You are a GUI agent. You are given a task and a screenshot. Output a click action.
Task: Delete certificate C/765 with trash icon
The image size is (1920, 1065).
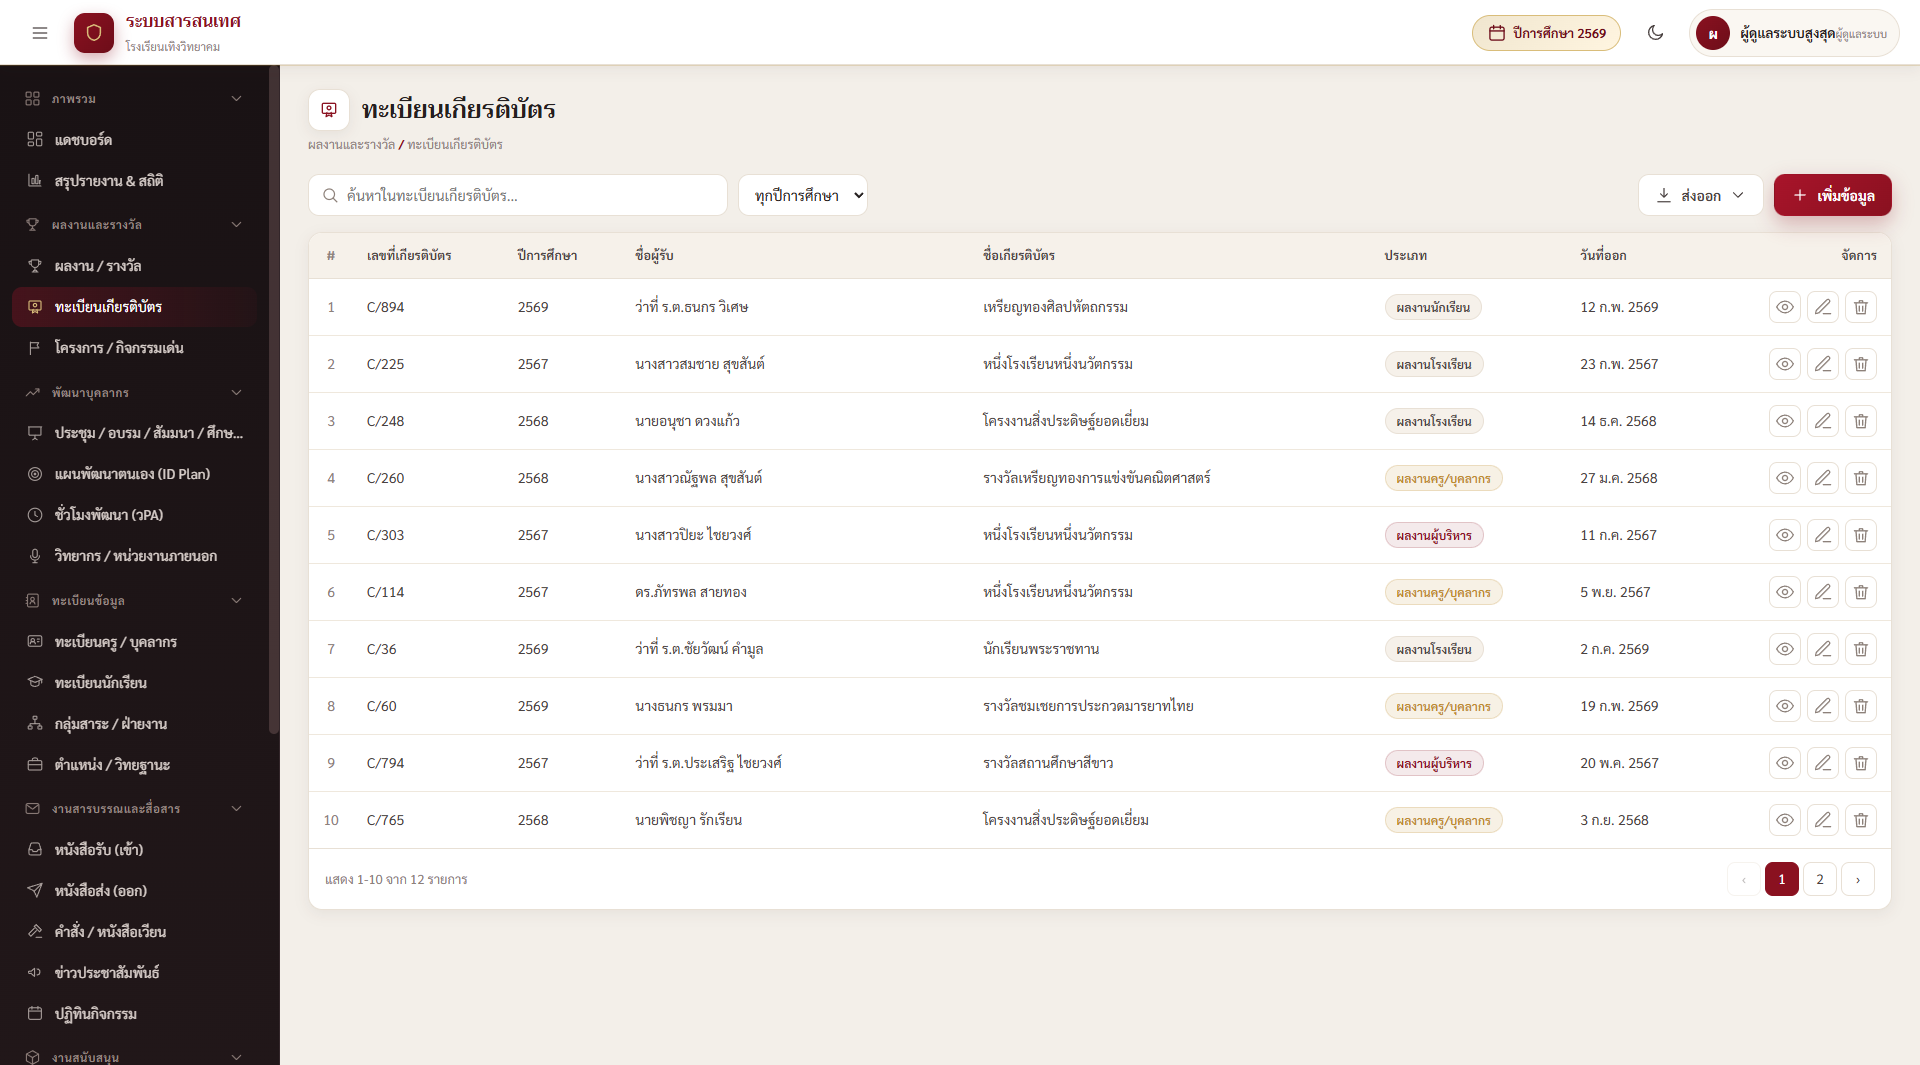click(1860, 820)
